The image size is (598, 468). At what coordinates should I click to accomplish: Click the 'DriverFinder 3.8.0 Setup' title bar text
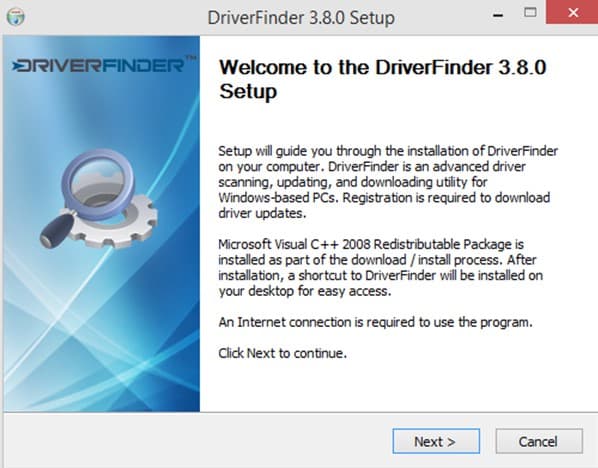pyautogui.click(x=301, y=18)
